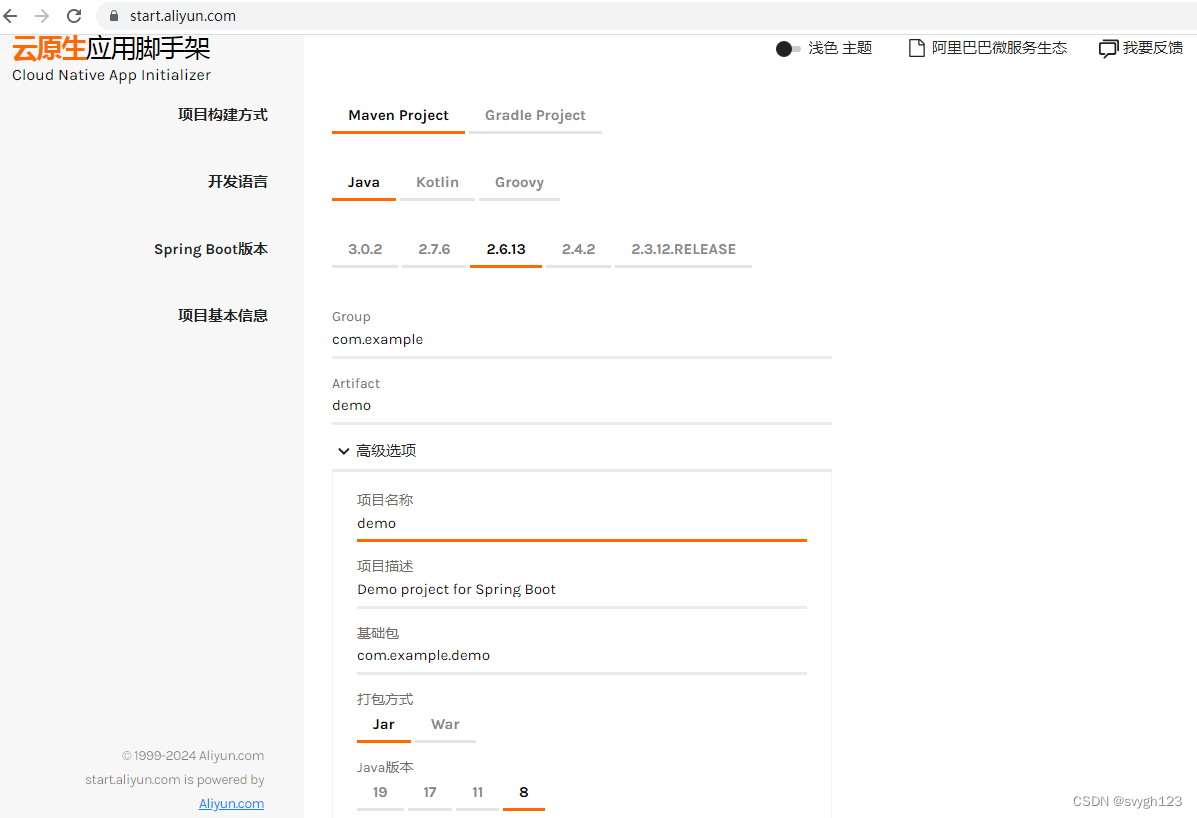Click the 项目描述 description field

pyautogui.click(x=582, y=590)
